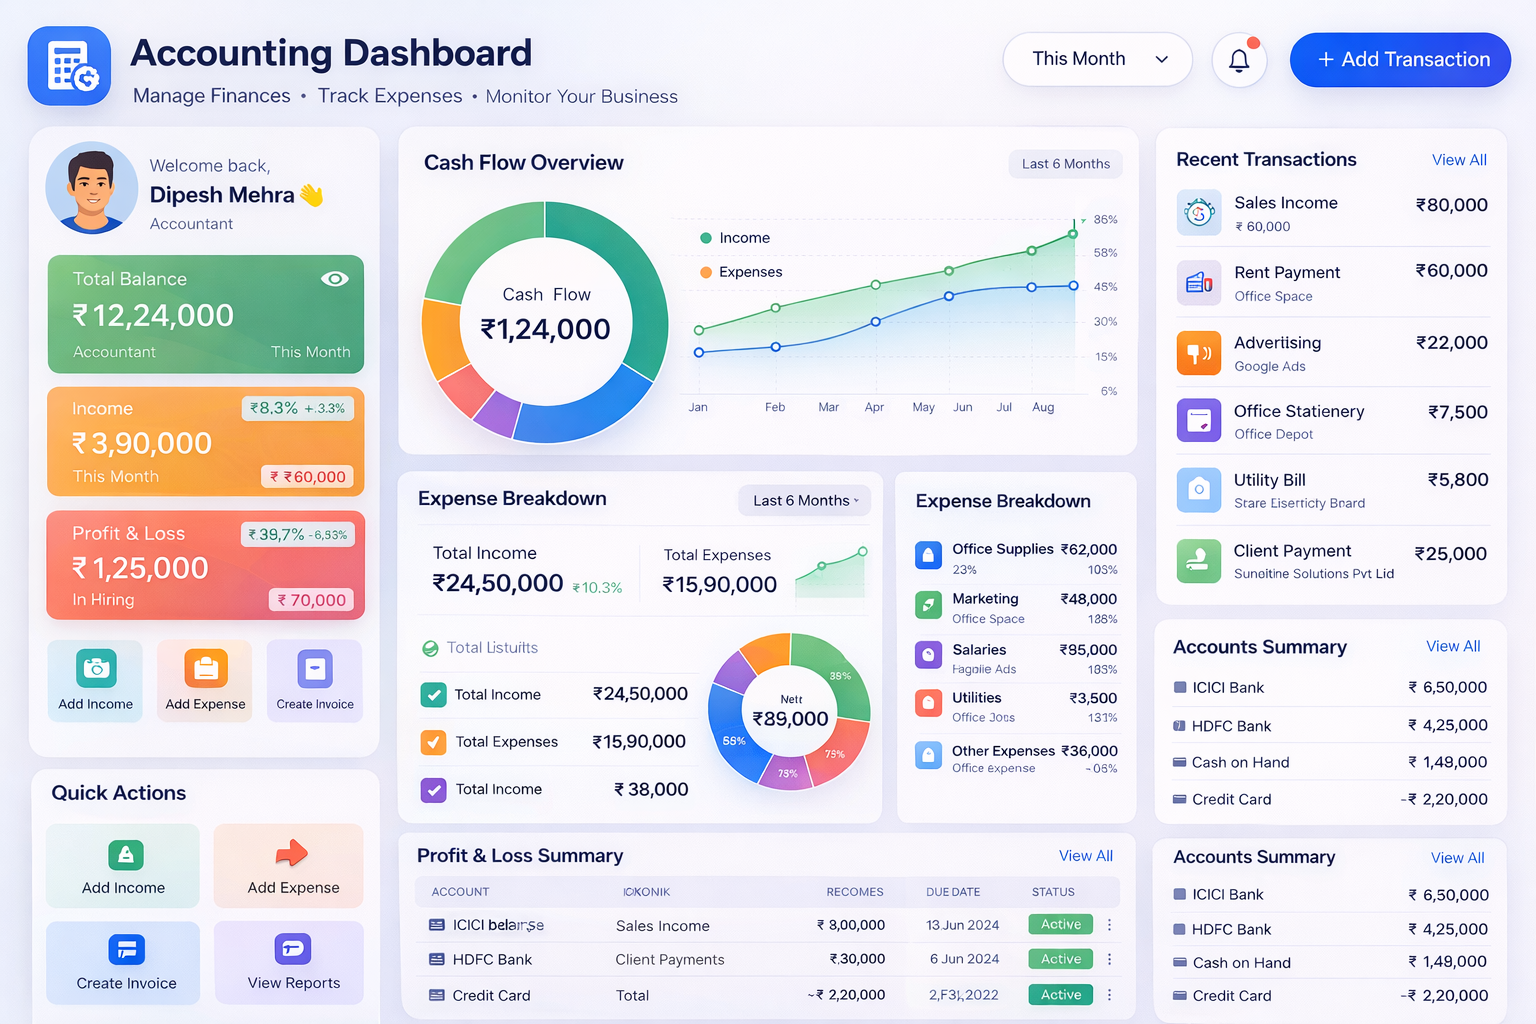1536x1024 pixels.
Task: Click the Sales Income transaction icon
Action: click(x=1198, y=212)
